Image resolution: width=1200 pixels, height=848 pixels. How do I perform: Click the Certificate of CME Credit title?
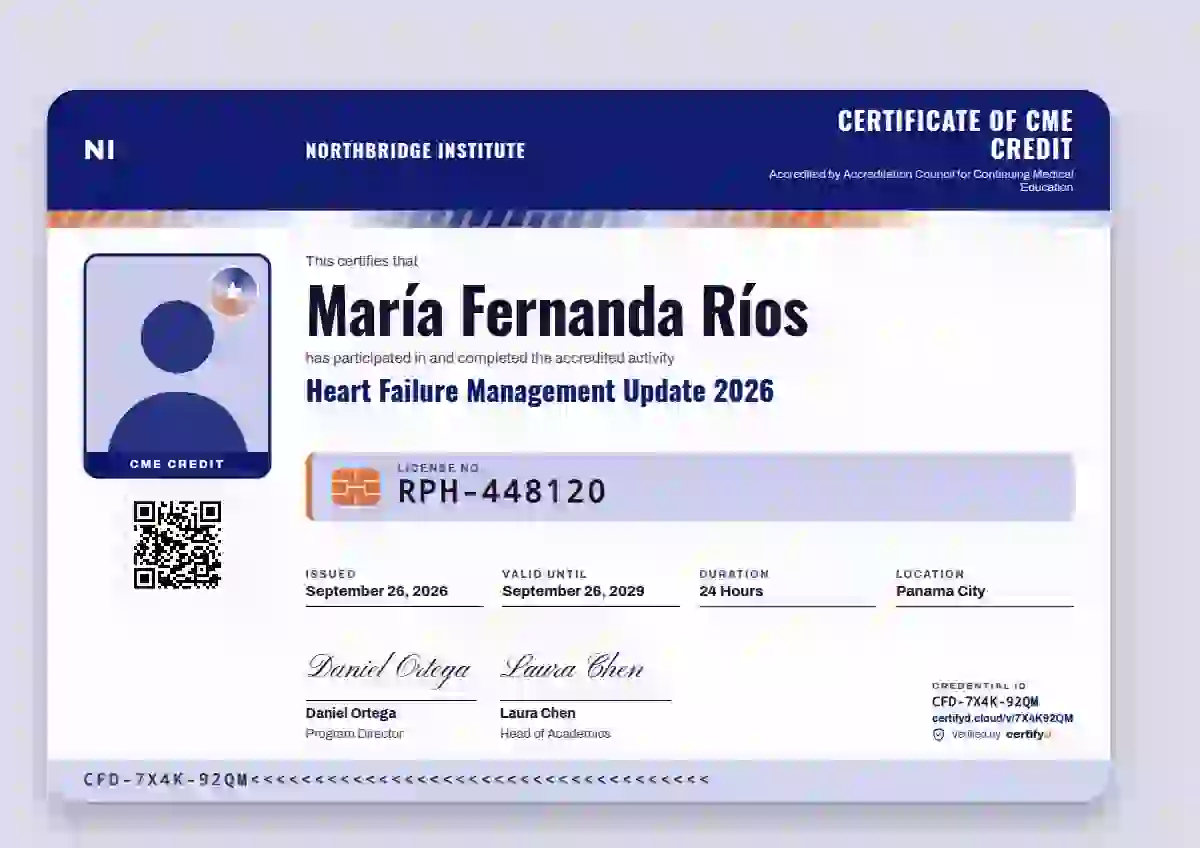[955, 135]
